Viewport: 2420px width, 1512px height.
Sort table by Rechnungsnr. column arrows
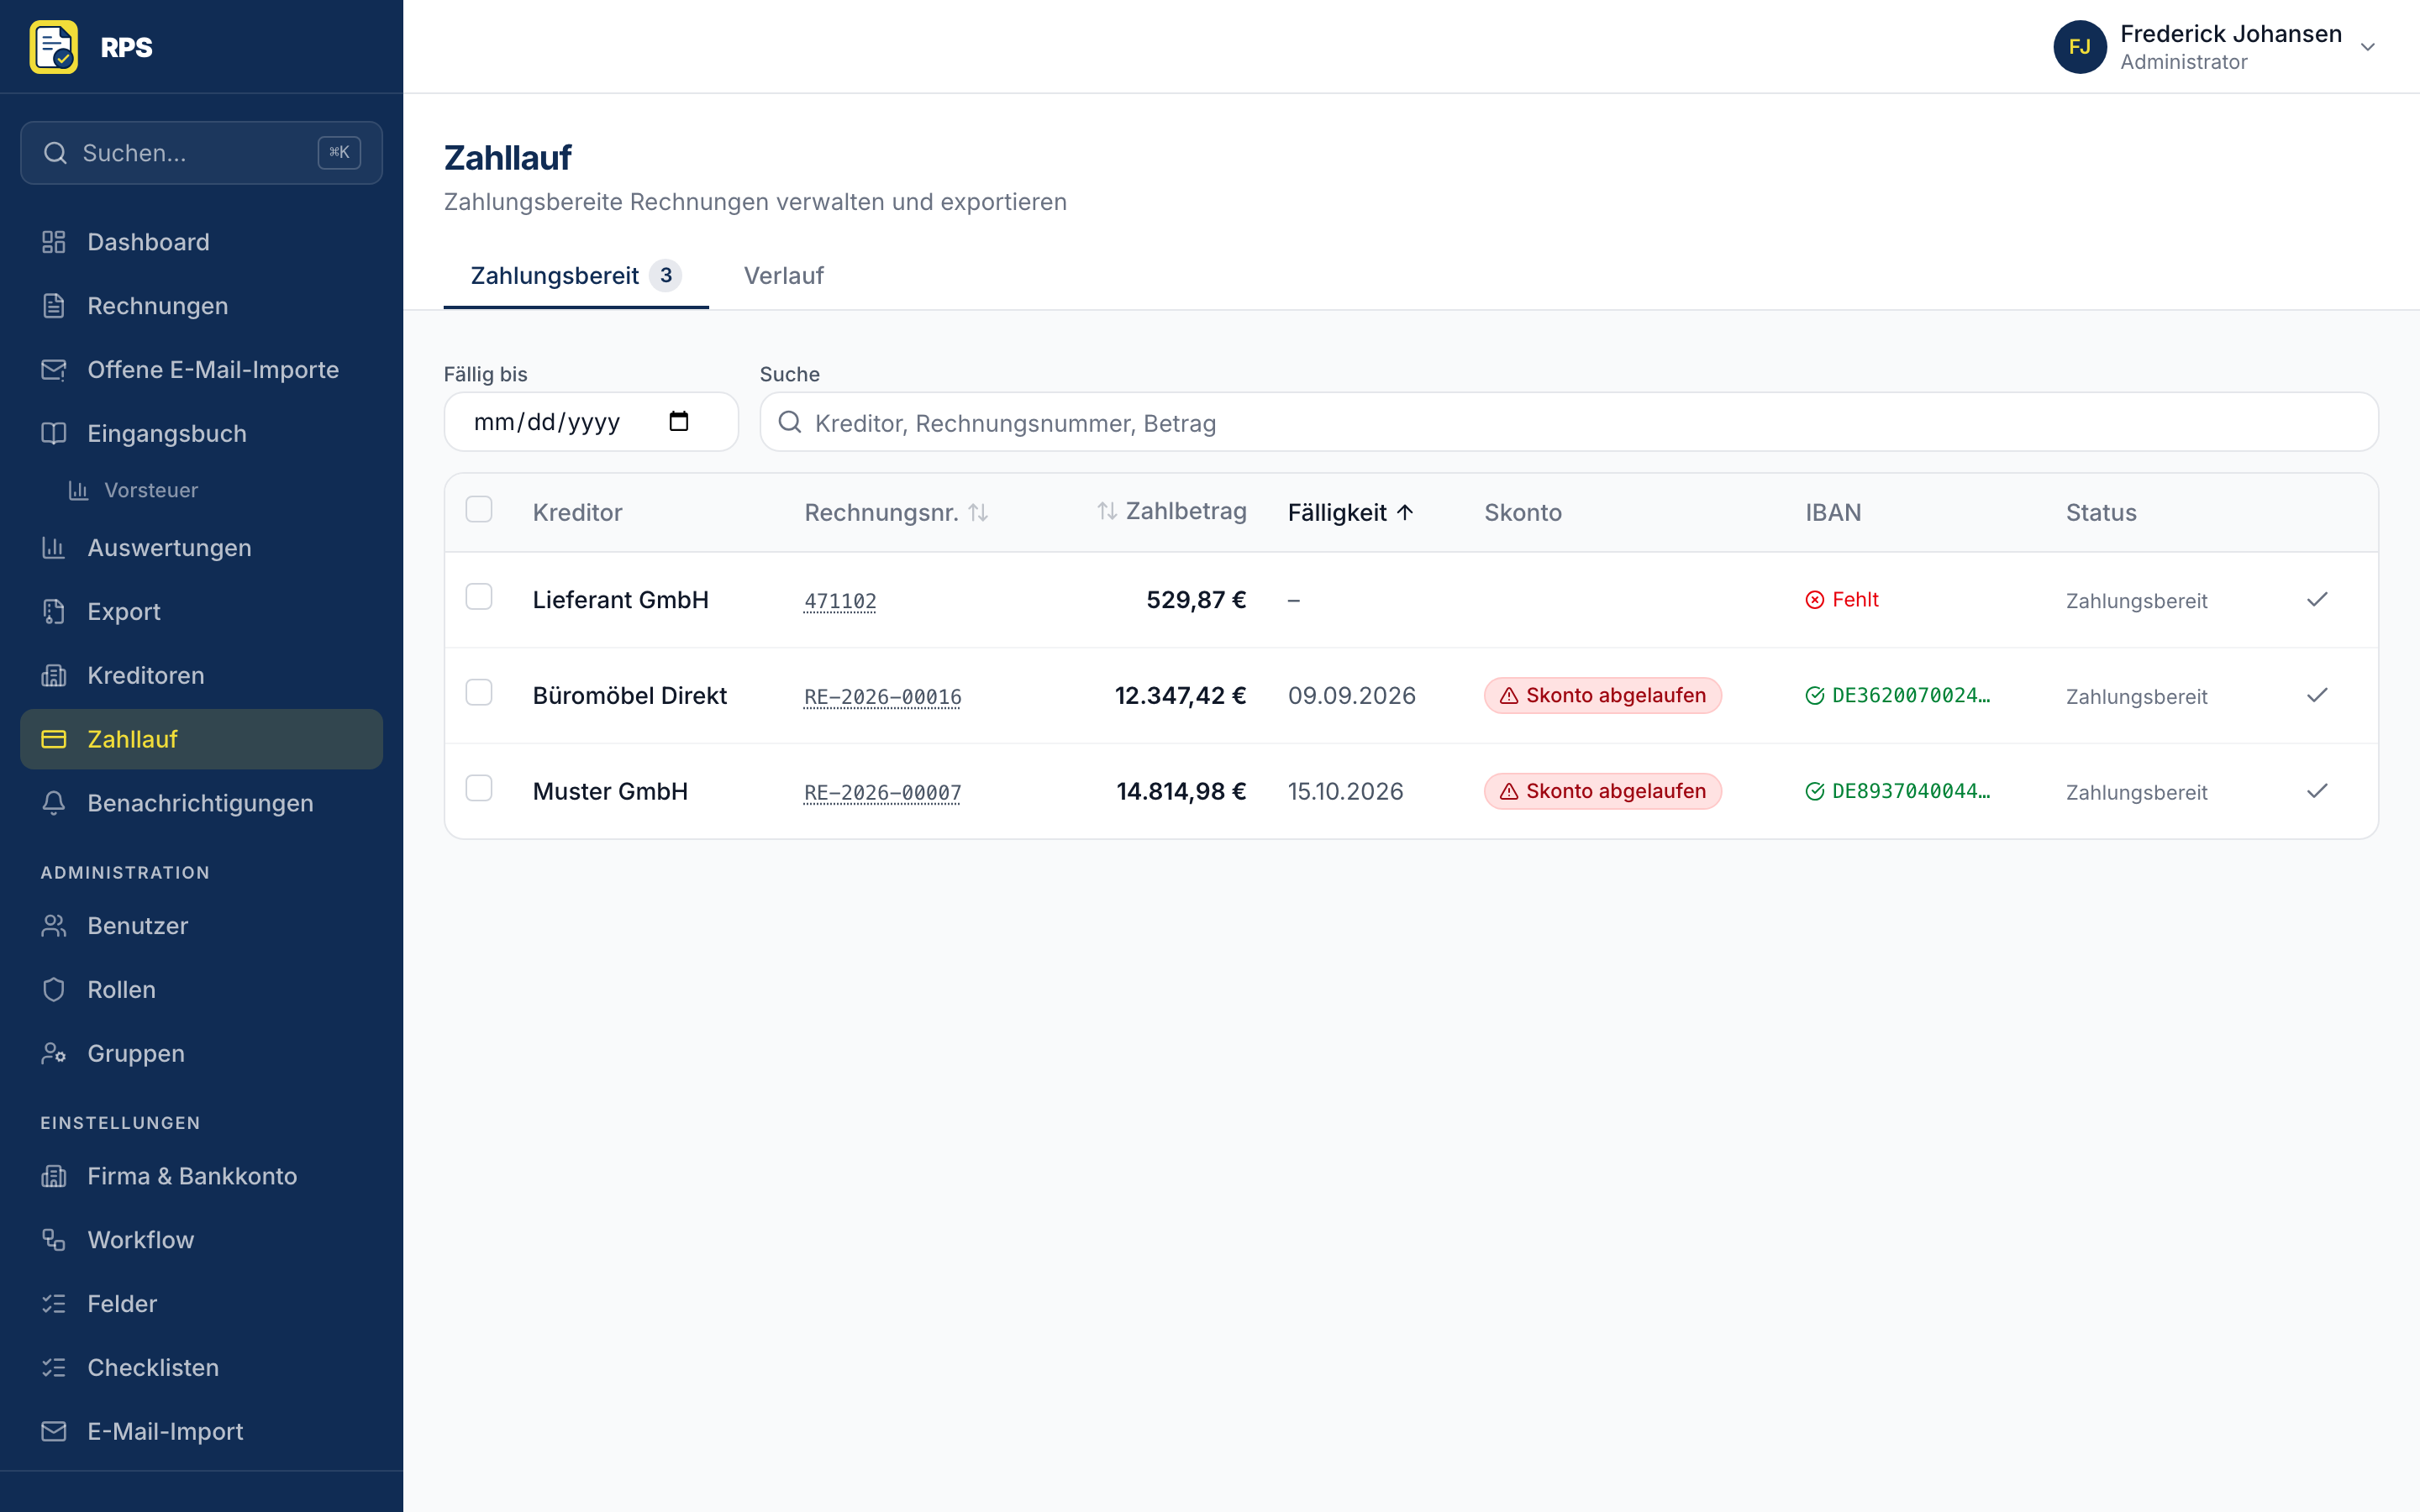(978, 513)
